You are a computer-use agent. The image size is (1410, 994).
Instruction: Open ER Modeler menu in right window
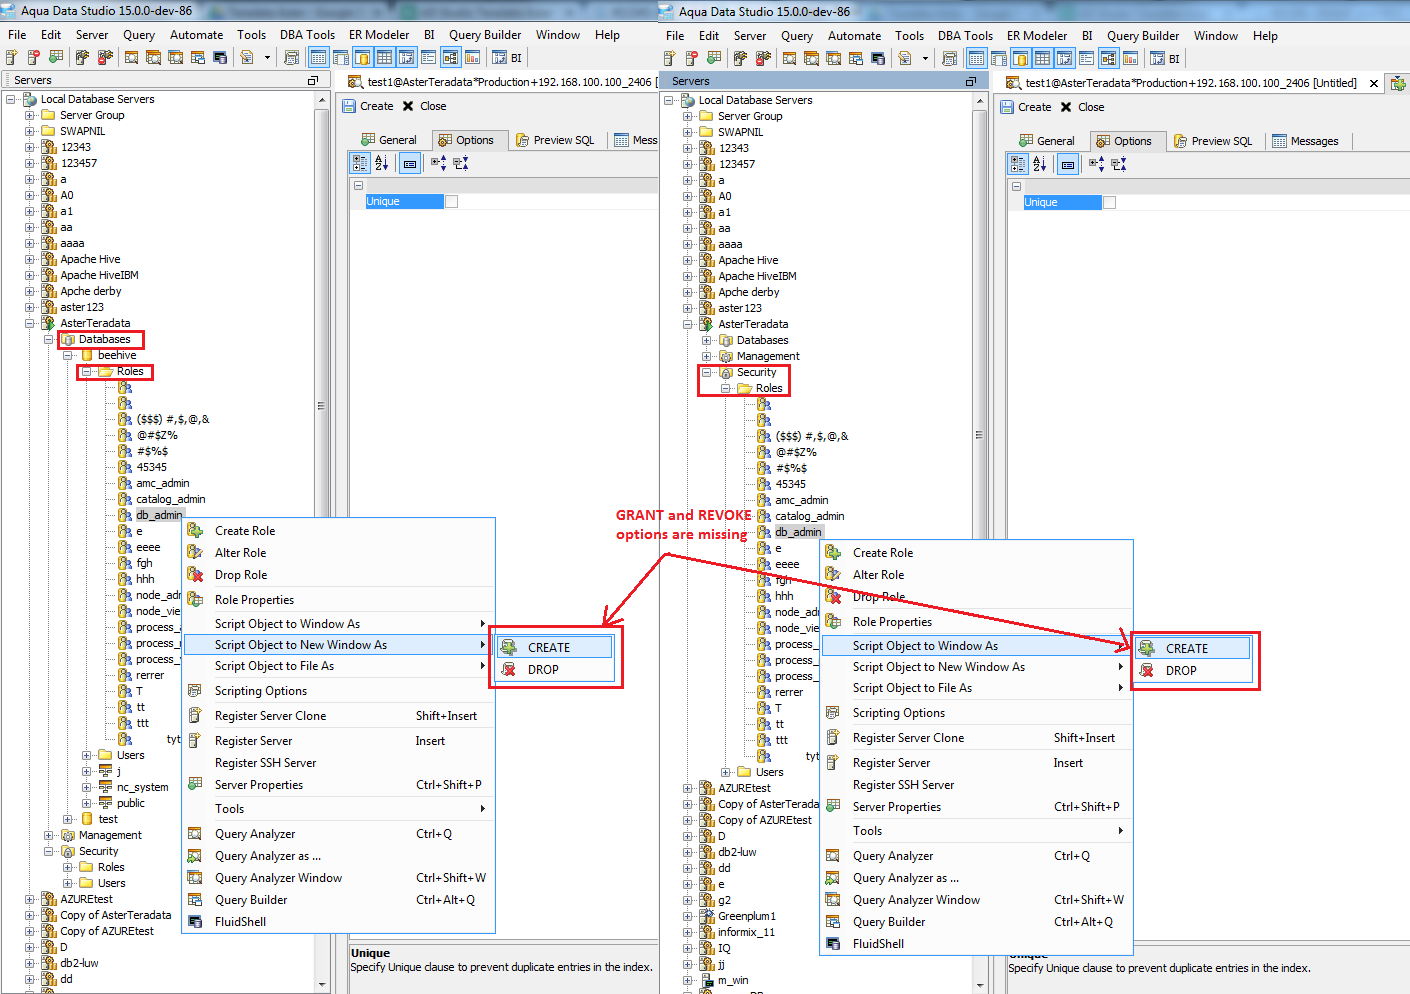[x=1037, y=35]
